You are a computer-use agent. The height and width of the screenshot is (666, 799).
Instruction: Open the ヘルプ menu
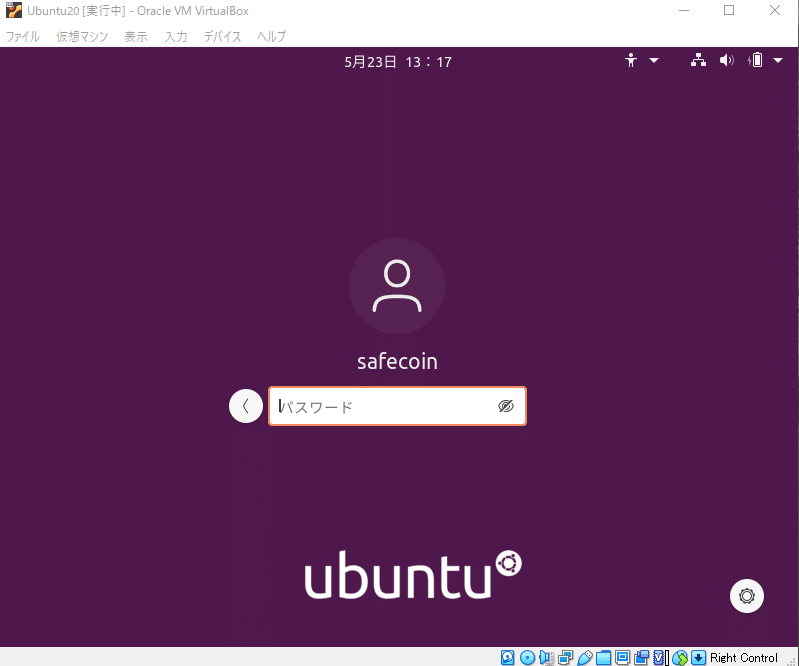coord(272,37)
